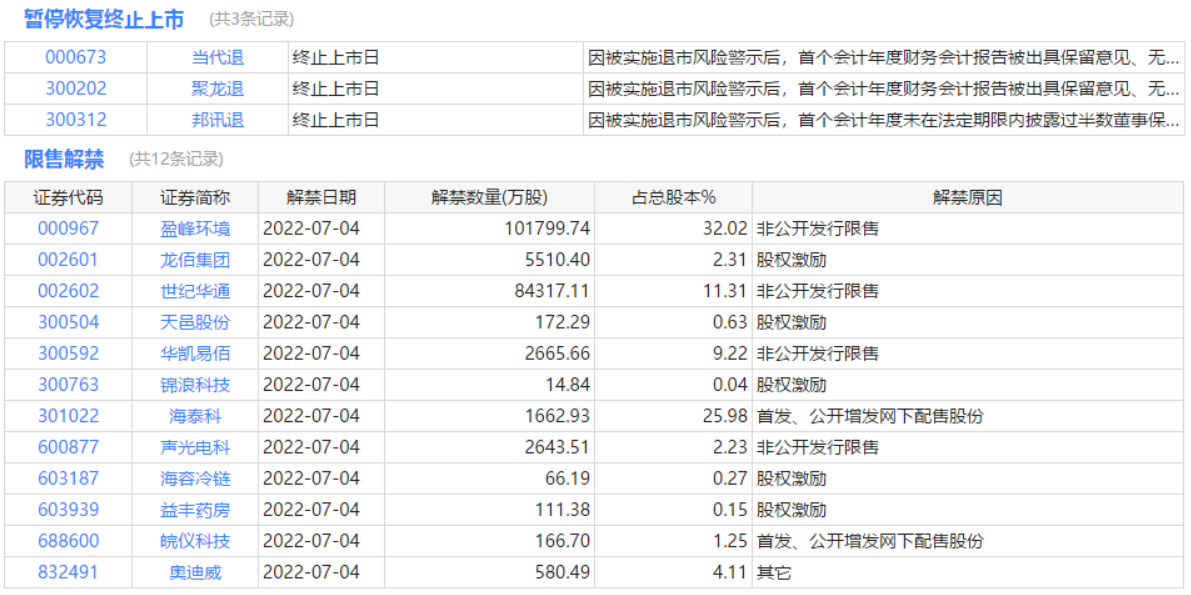The width and height of the screenshot is (1191, 595).
Task: Select 股权激励 reason in 龙佰集团 row
Action: pyautogui.click(x=968, y=260)
